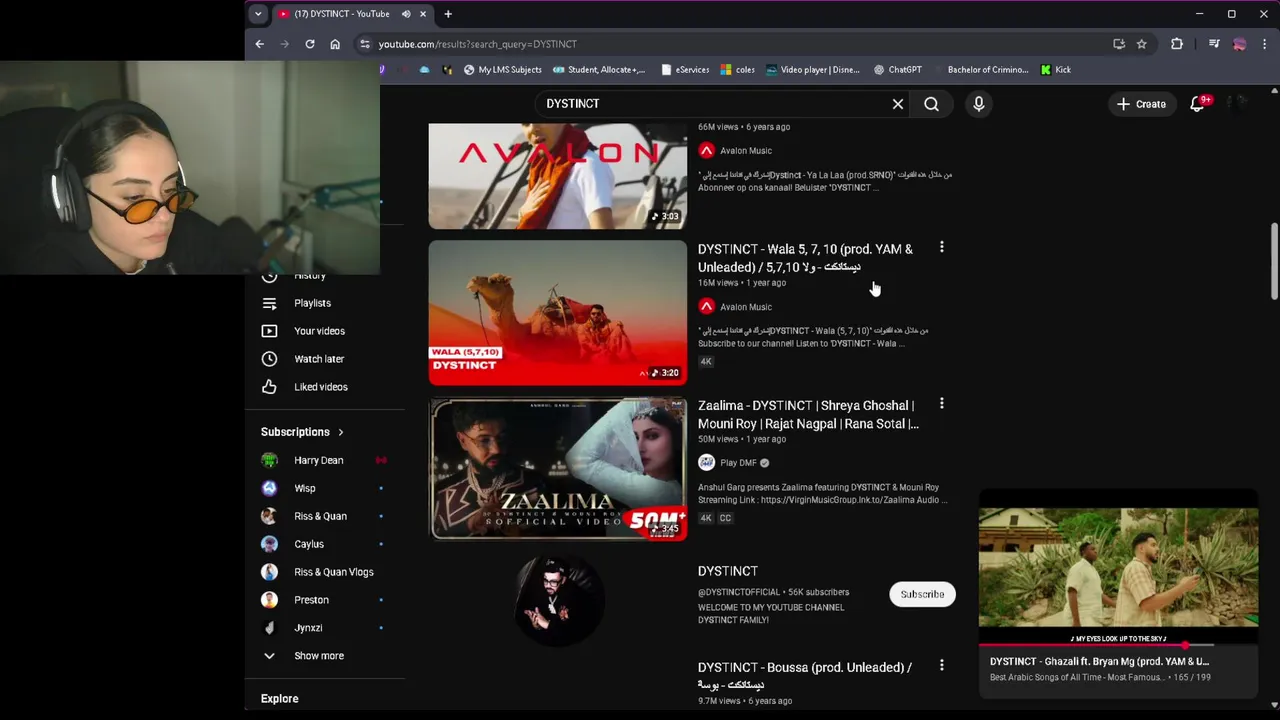Image resolution: width=1280 pixels, height=720 pixels.
Task: Reload the YouTube page
Action: tap(310, 44)
